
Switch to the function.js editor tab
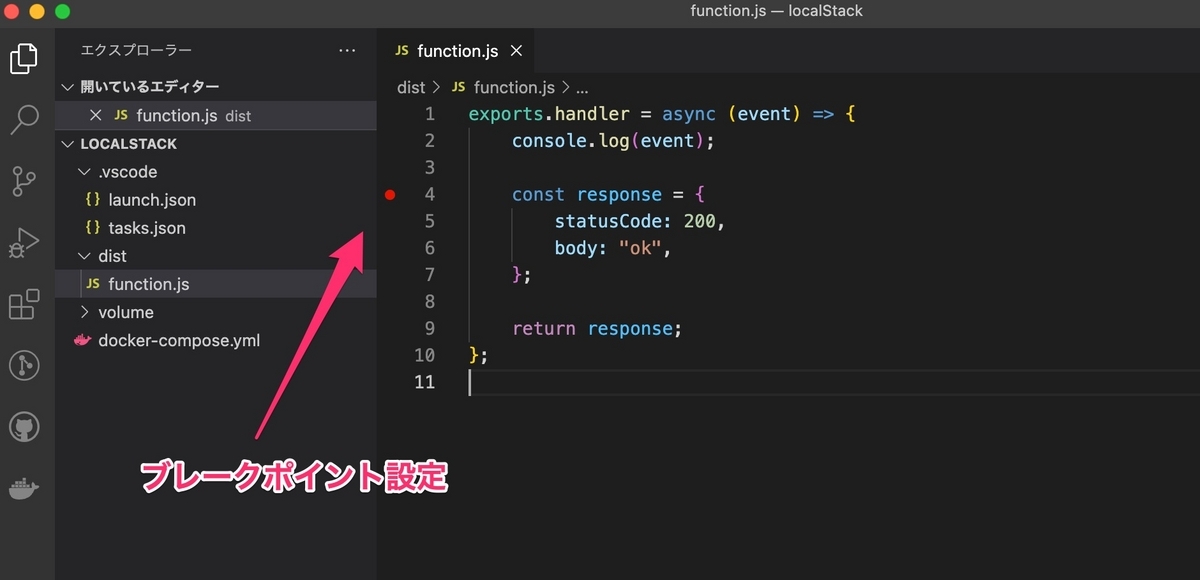[x=458, y=51]
